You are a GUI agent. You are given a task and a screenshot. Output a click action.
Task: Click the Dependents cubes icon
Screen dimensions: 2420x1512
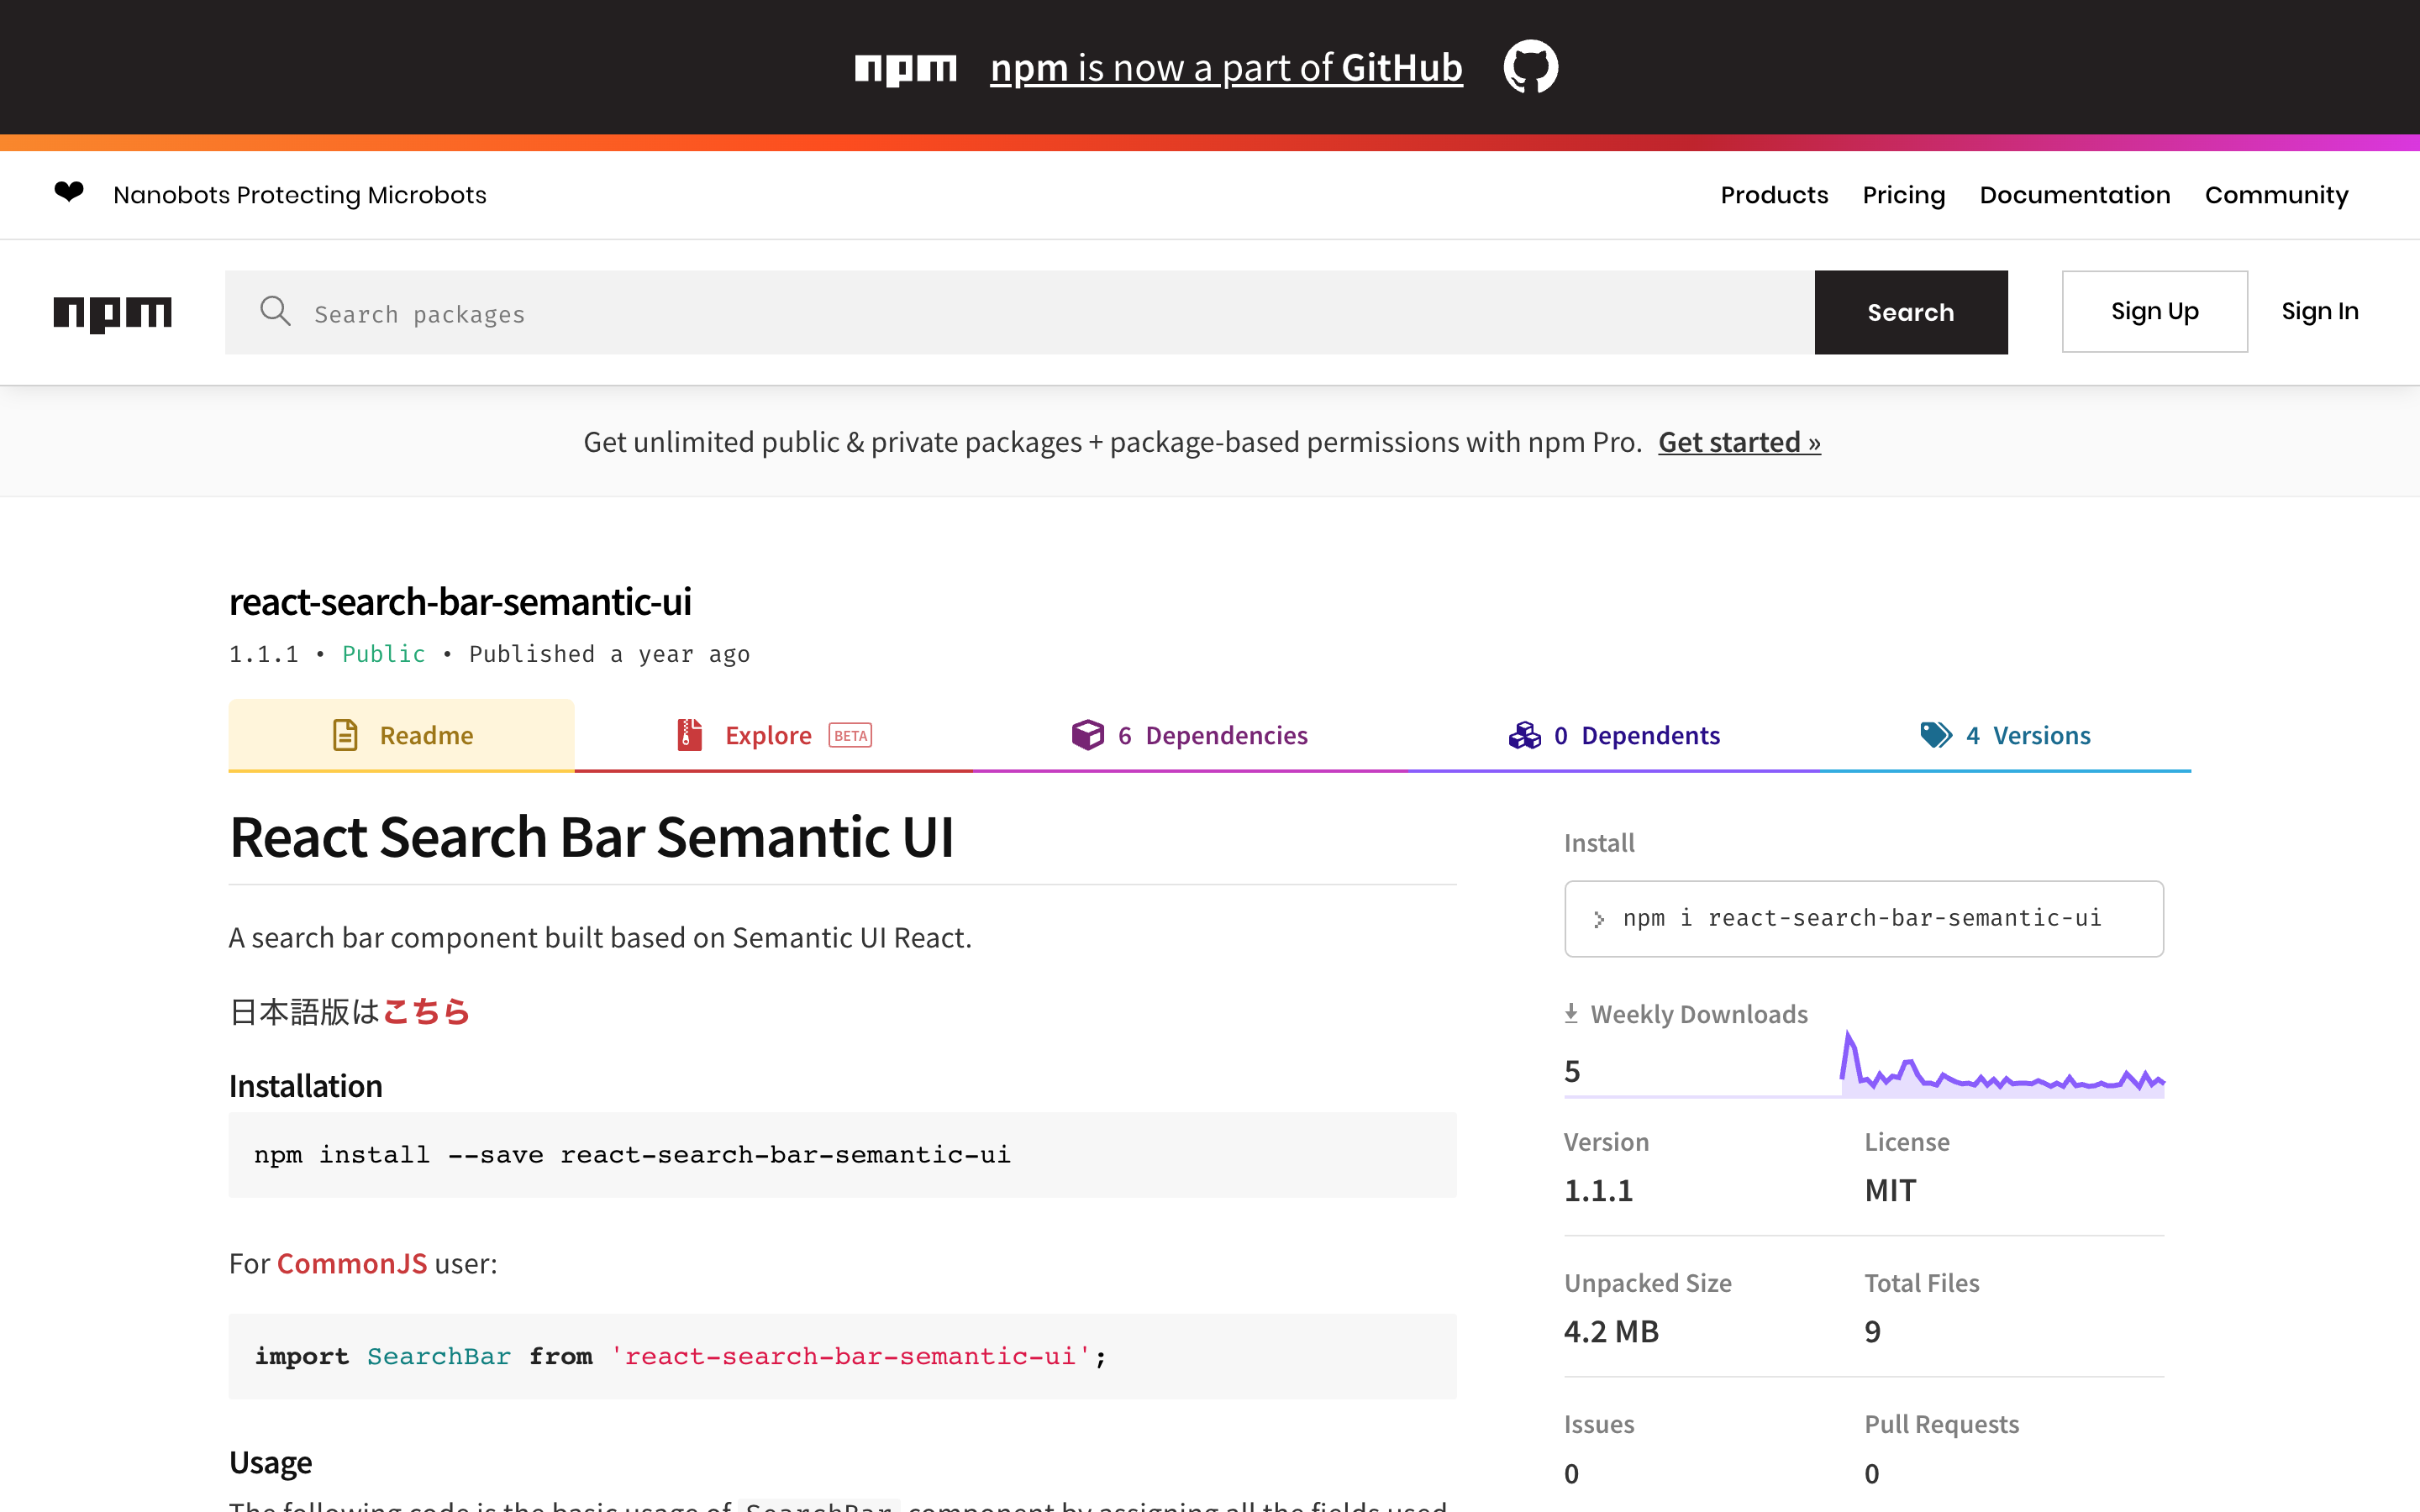(1524, 735)
